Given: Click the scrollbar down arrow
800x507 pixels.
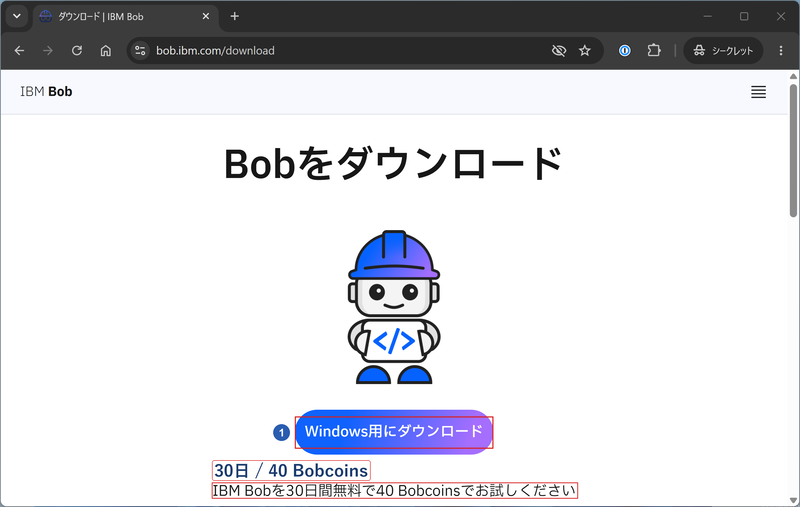Looking at the screenshot, I should 793,500.
